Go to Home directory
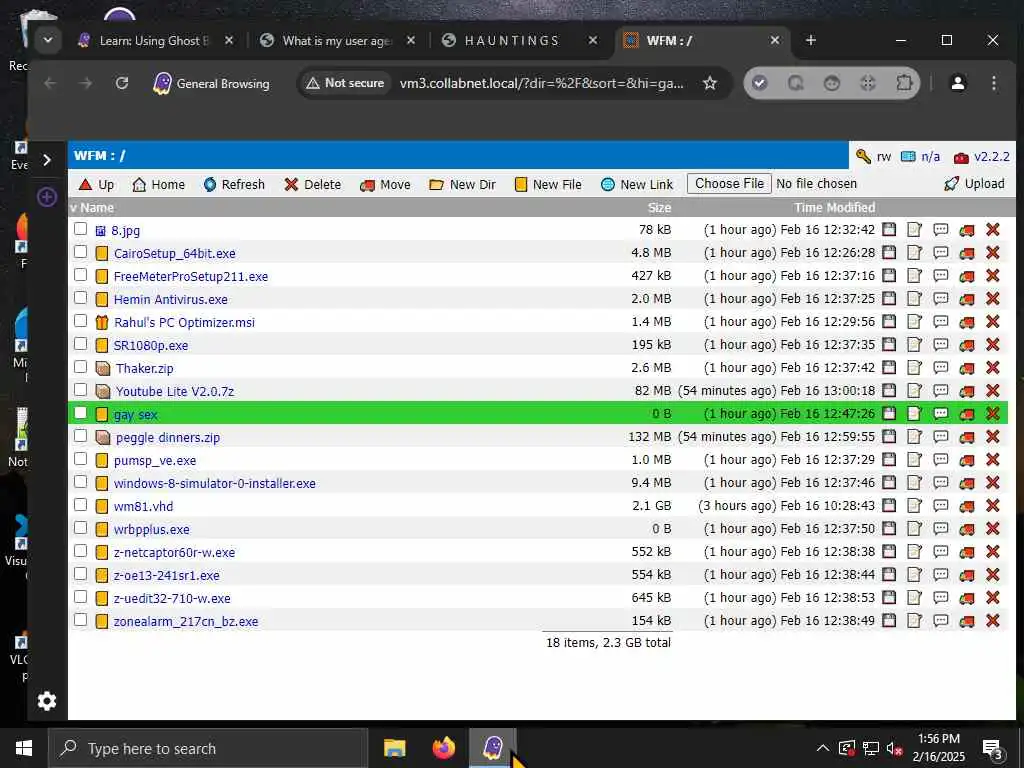1024x768 pixels. [x=159, y=184]
